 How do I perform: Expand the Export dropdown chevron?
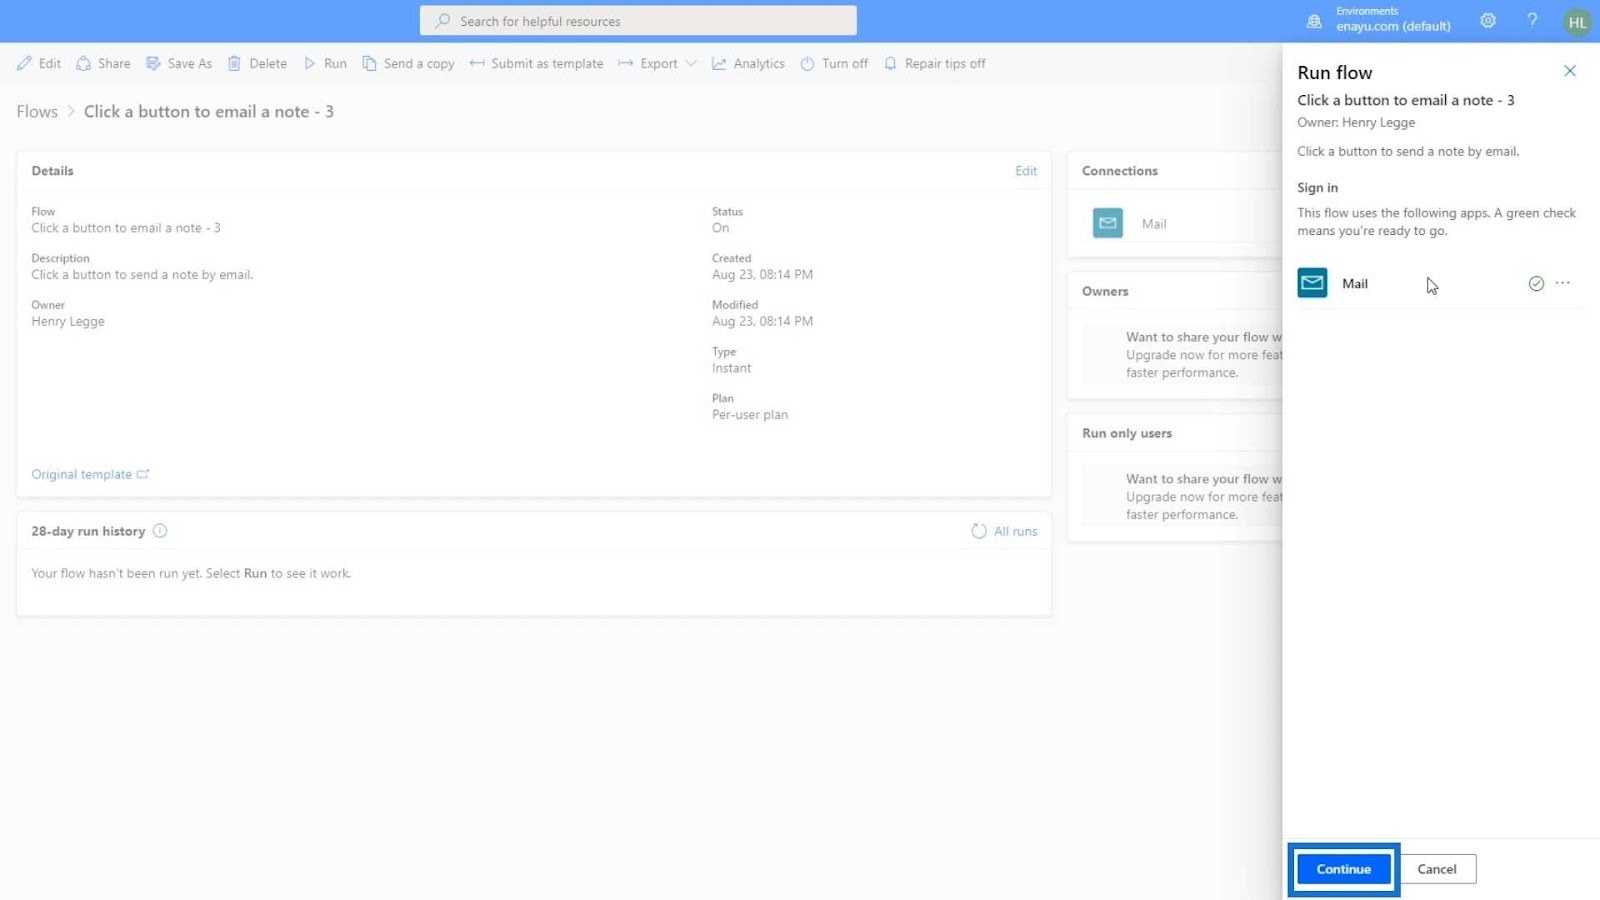pos(691,63)
